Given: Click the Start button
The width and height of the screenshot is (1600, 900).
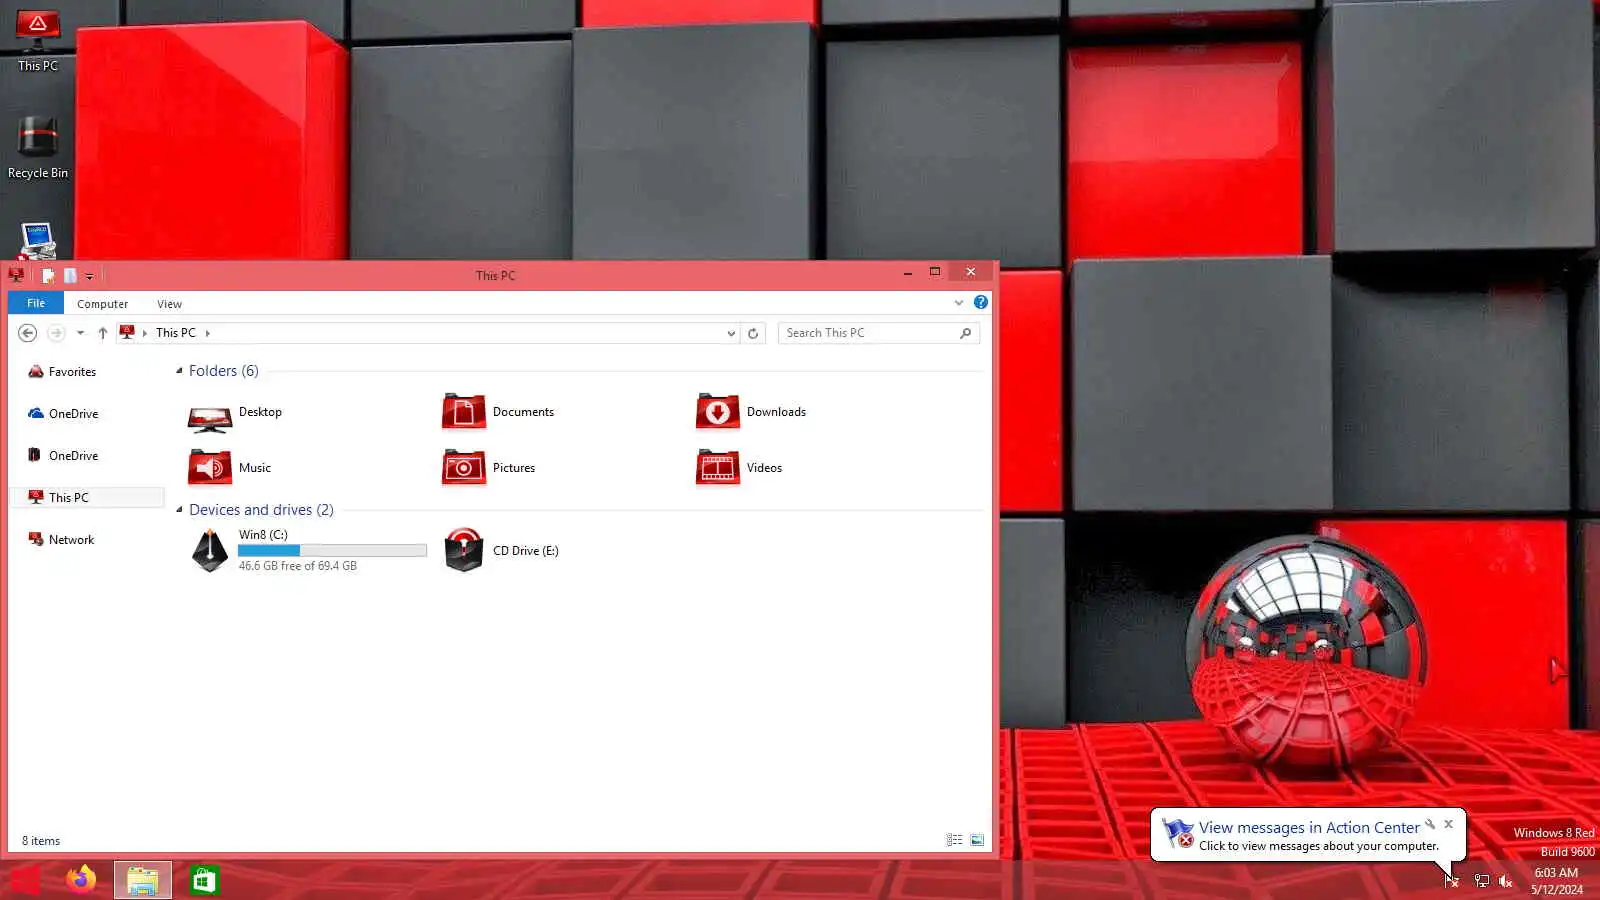Looking at the screenshot, I should (25, 880).
